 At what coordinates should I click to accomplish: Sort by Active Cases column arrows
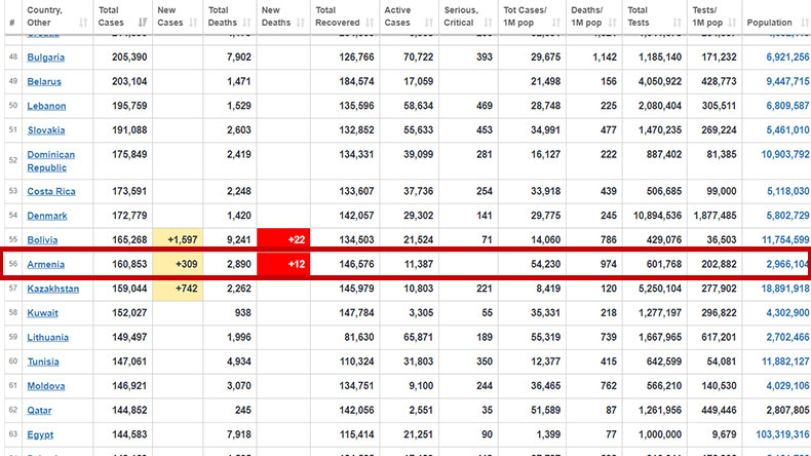click(x=429, y=23)
